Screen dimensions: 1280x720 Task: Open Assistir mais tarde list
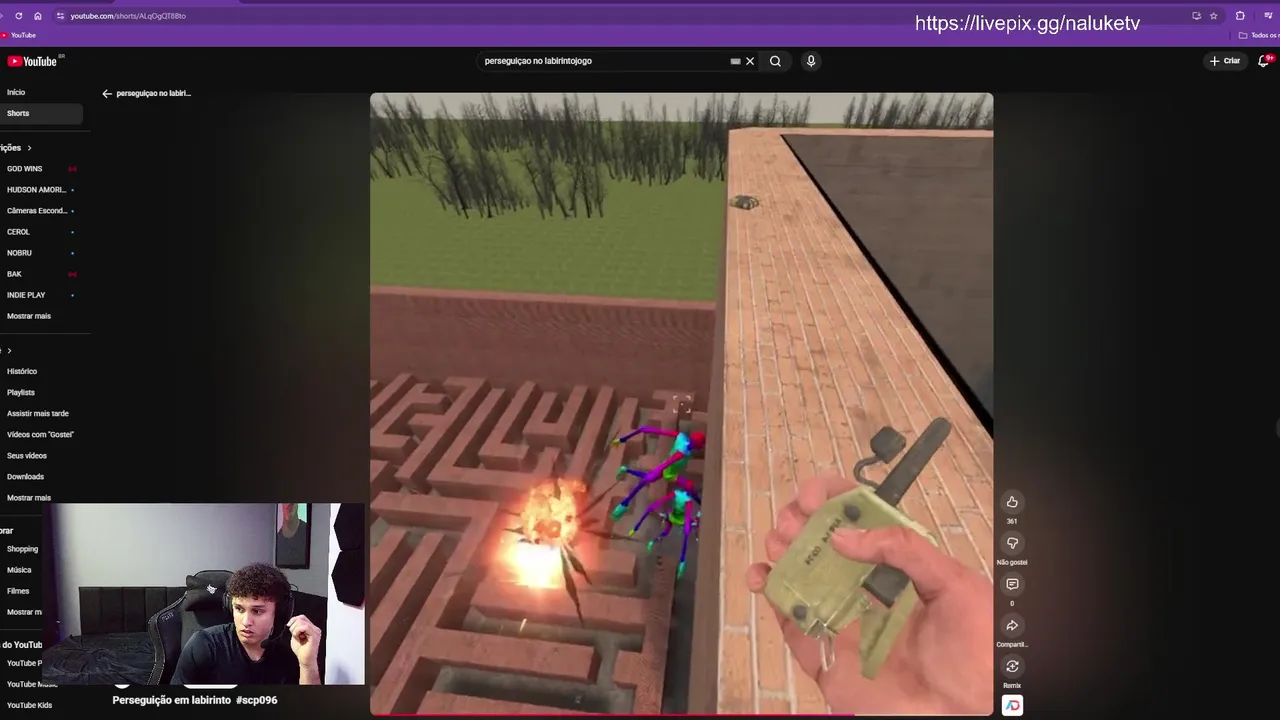(x=40, y=413)
